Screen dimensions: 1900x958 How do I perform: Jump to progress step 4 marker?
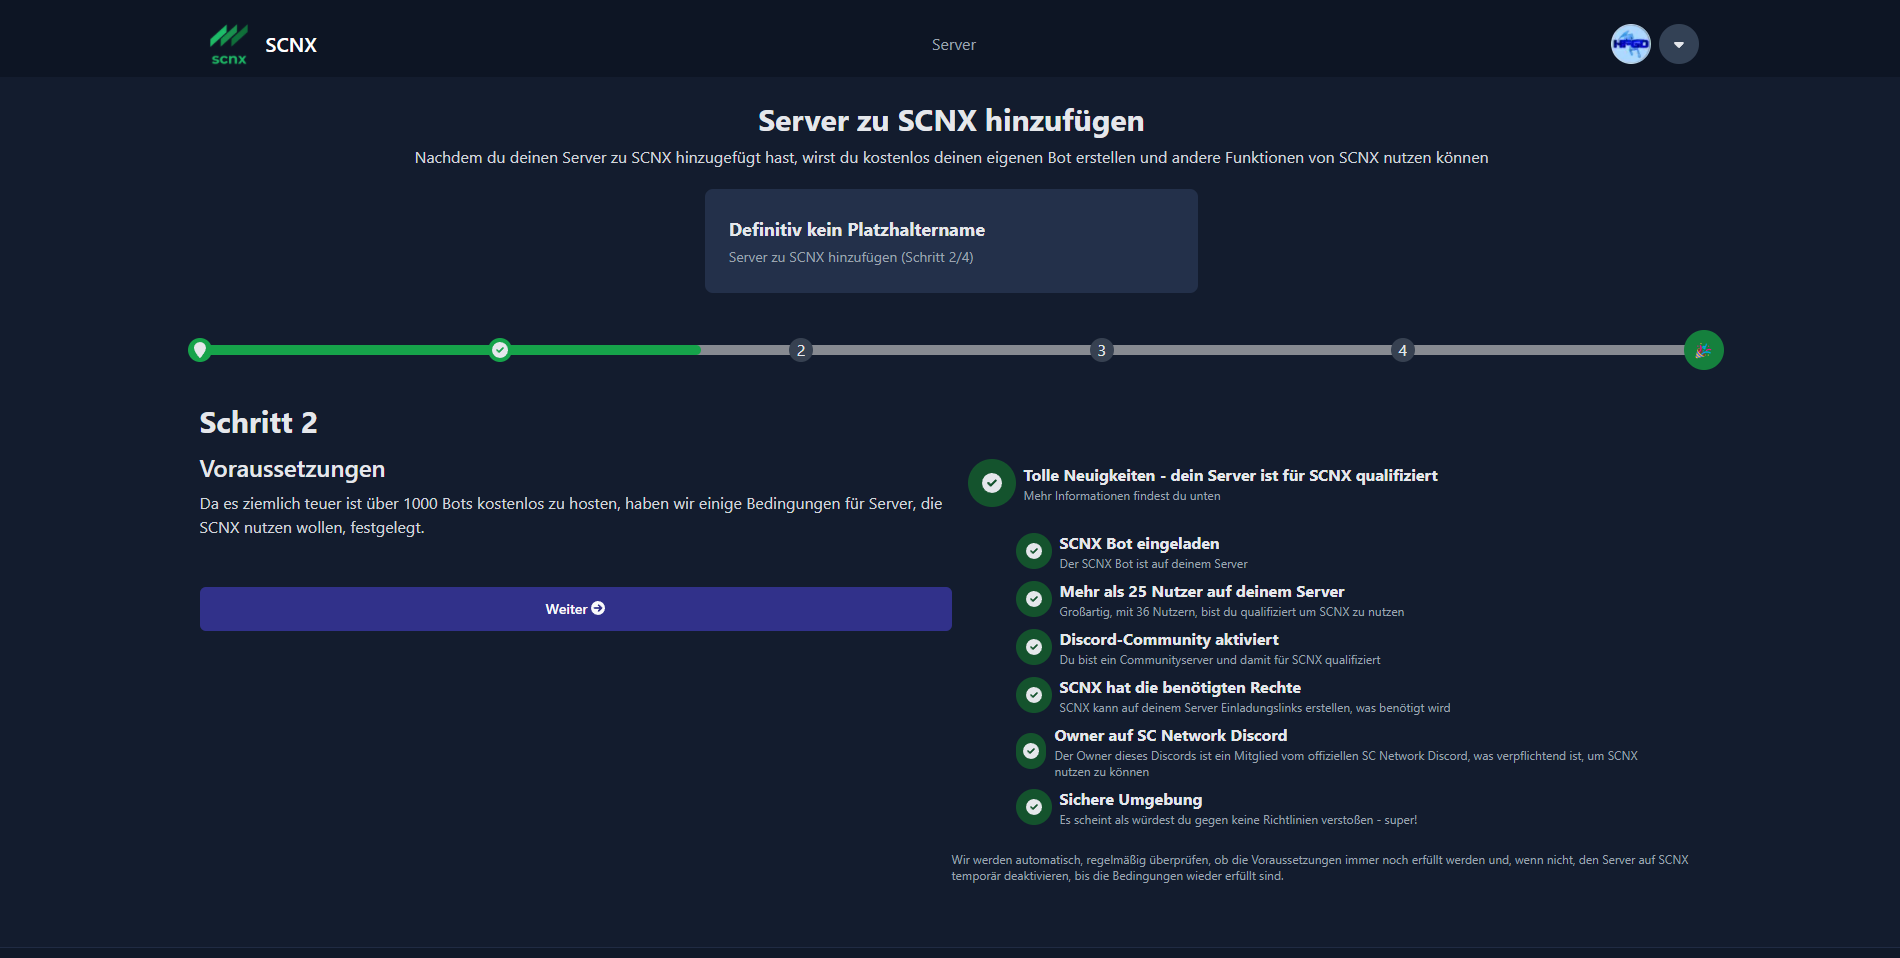1402,350
